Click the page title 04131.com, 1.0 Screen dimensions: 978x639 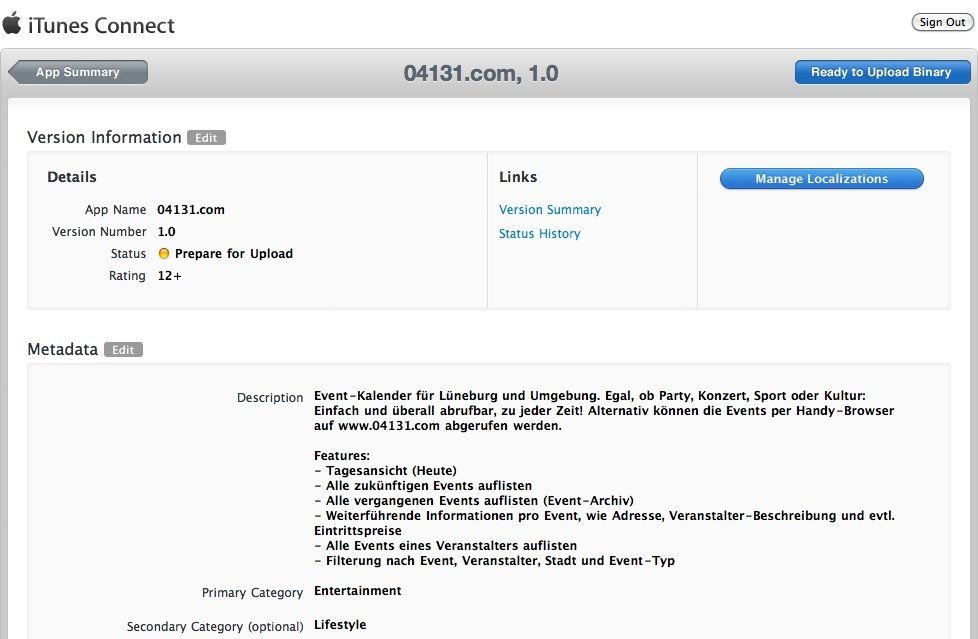(x=481, y=73)
